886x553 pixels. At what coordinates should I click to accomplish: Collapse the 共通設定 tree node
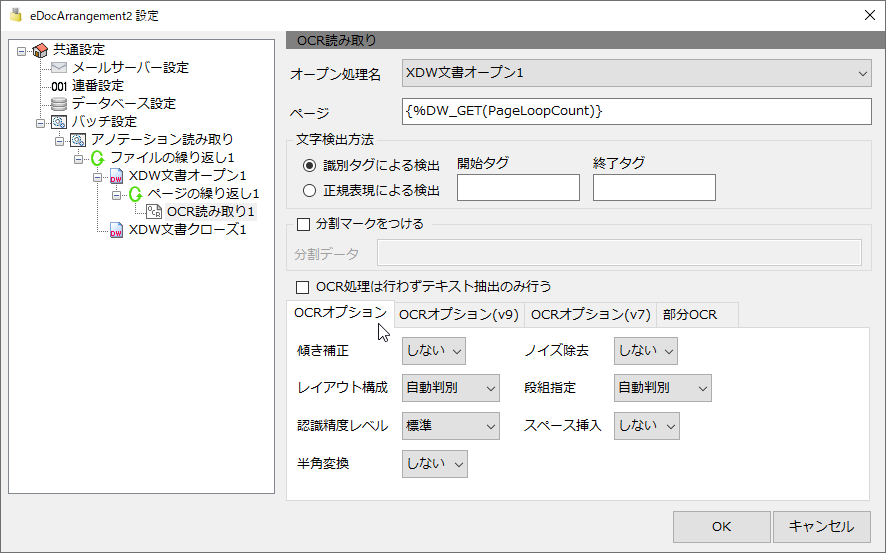pyautogui.click(x=21, y=51)
